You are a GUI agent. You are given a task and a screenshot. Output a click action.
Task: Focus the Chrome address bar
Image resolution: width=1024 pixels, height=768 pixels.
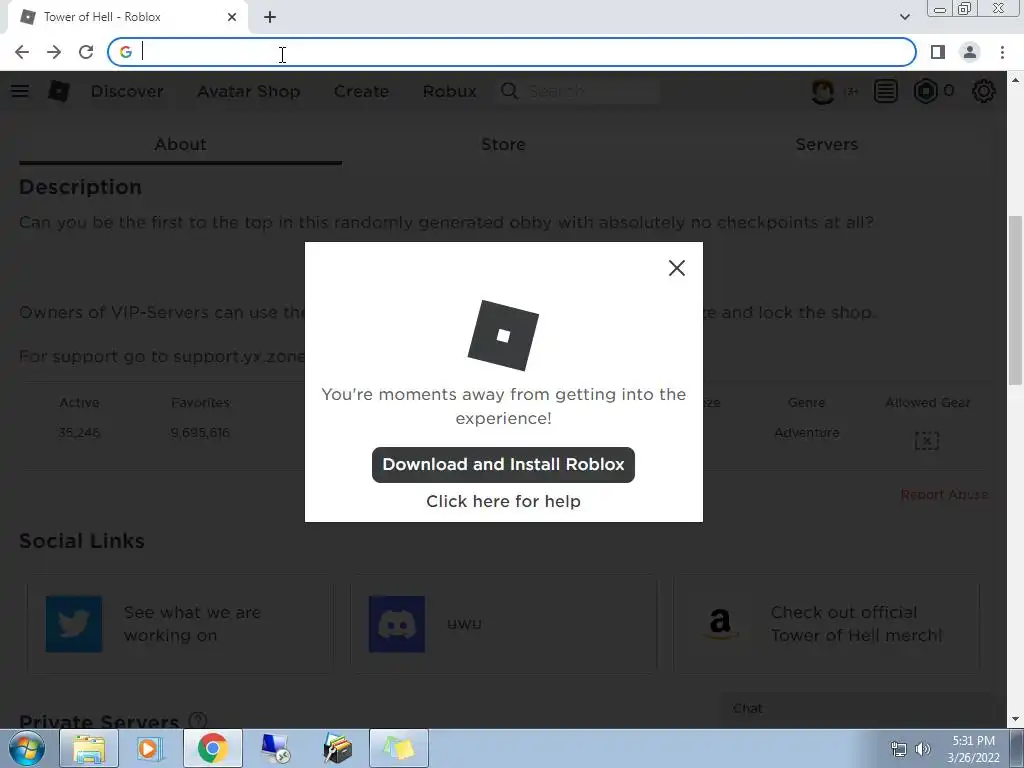(x=512, y=52)
